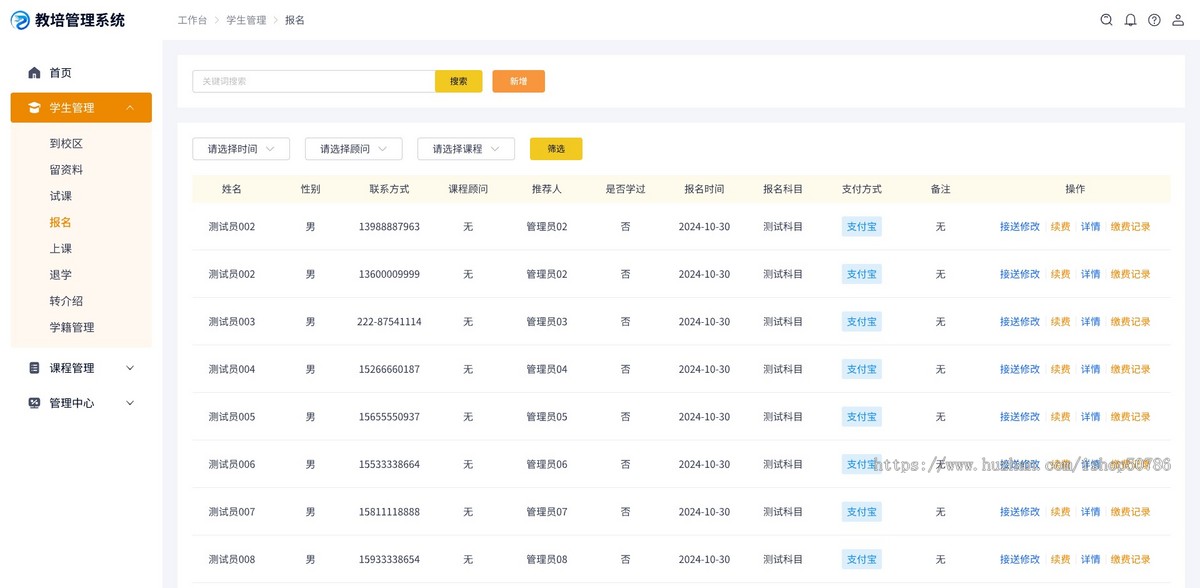Click phone number 15811118888
This screenshot has width=1200, height=588.
tap(389, 512)
